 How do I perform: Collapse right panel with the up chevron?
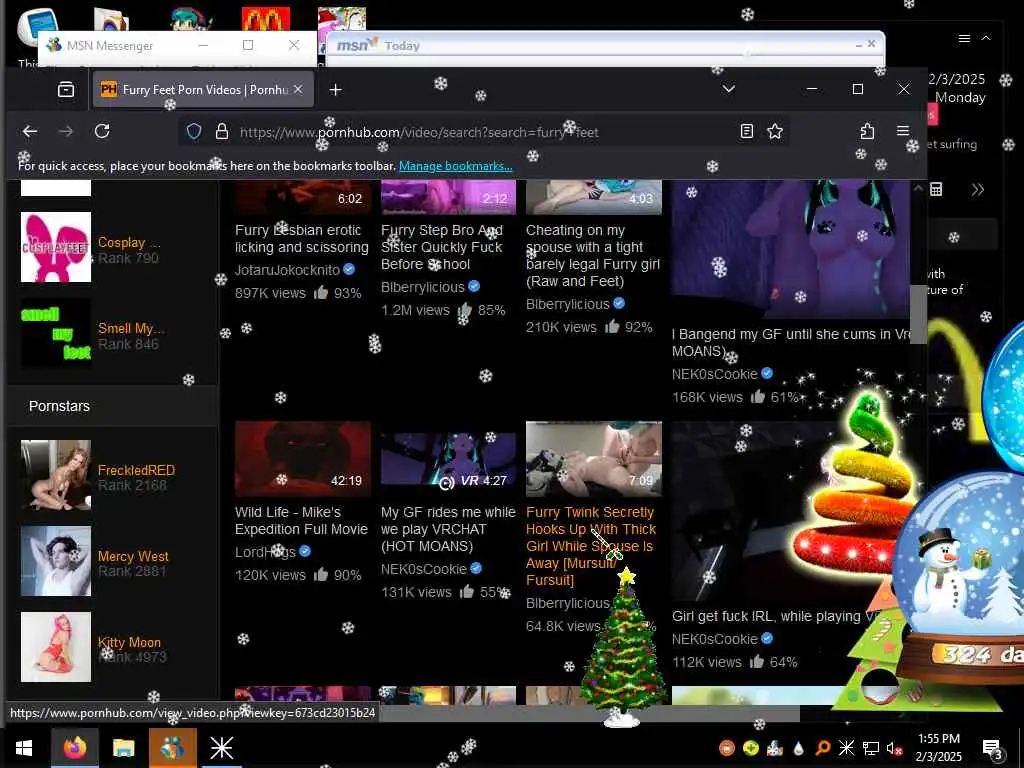986,39
